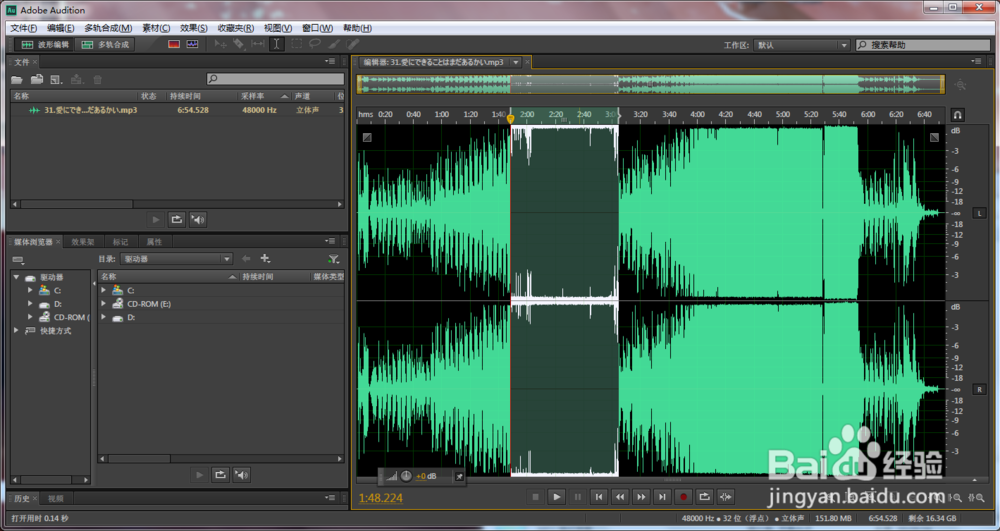
Task: Expand CD-ROM (E:) in the file list
Action: 103,304
